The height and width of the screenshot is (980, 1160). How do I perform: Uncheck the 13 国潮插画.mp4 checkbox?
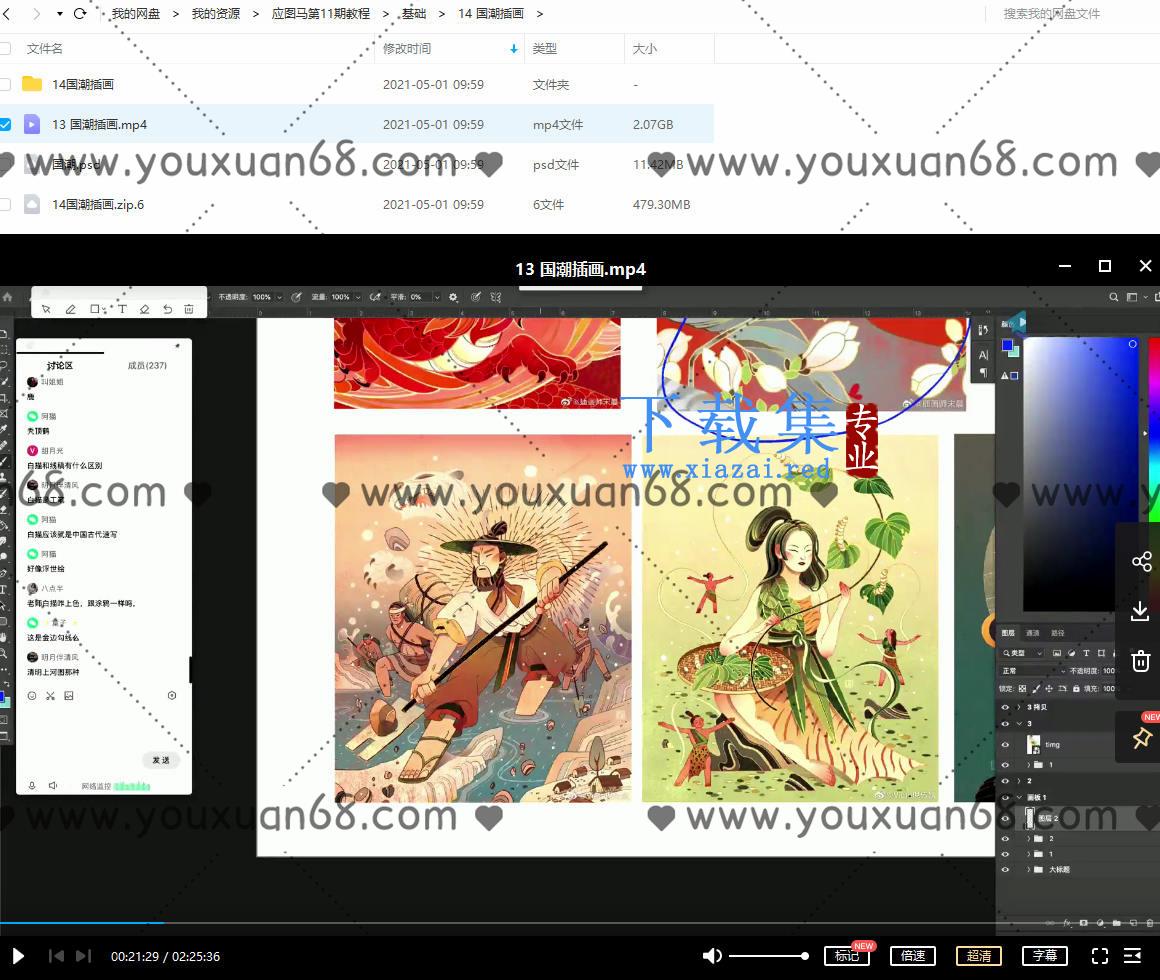coord(5,124)
